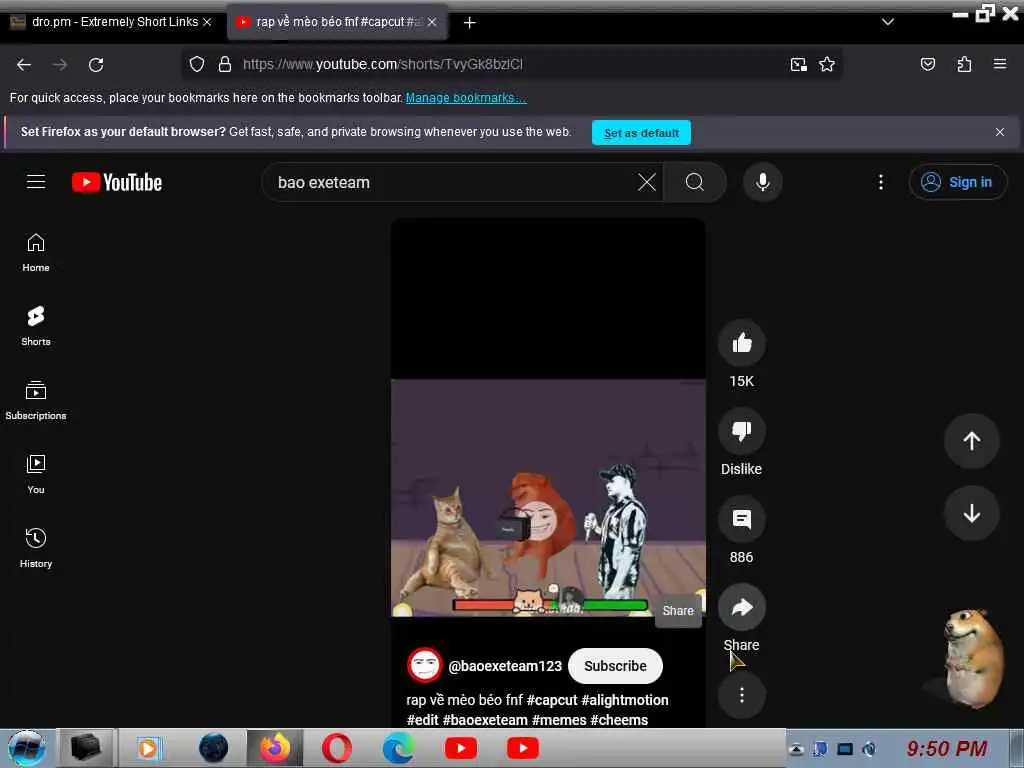Dismiss the default browser notification bar
This screenshot has width=1024, height=768.
[x=999, y=132]
